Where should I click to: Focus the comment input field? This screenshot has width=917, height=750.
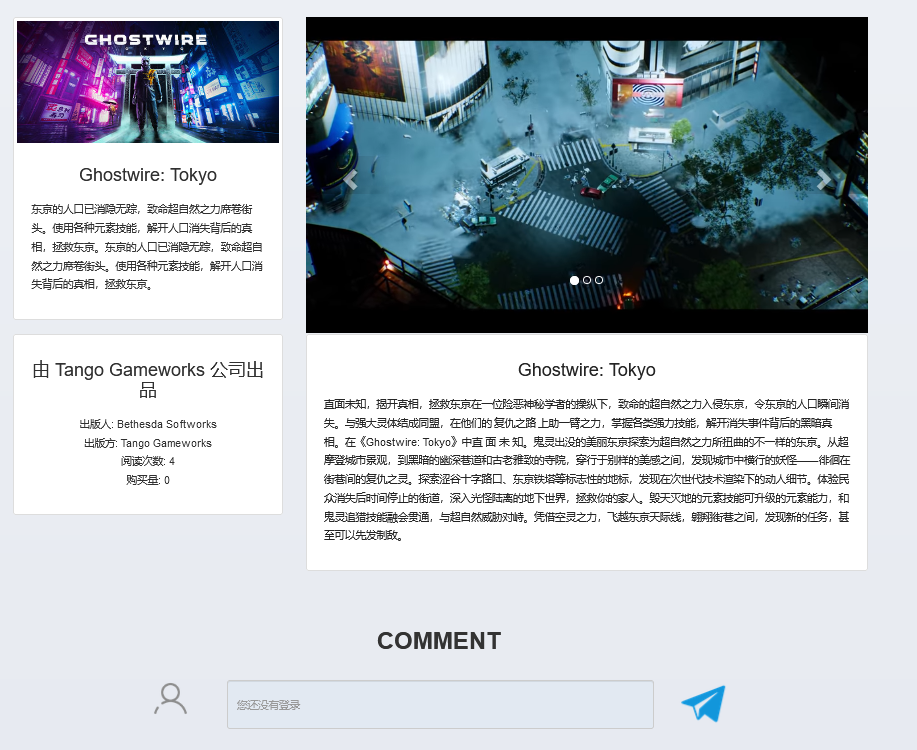click(x=440, y=705)
